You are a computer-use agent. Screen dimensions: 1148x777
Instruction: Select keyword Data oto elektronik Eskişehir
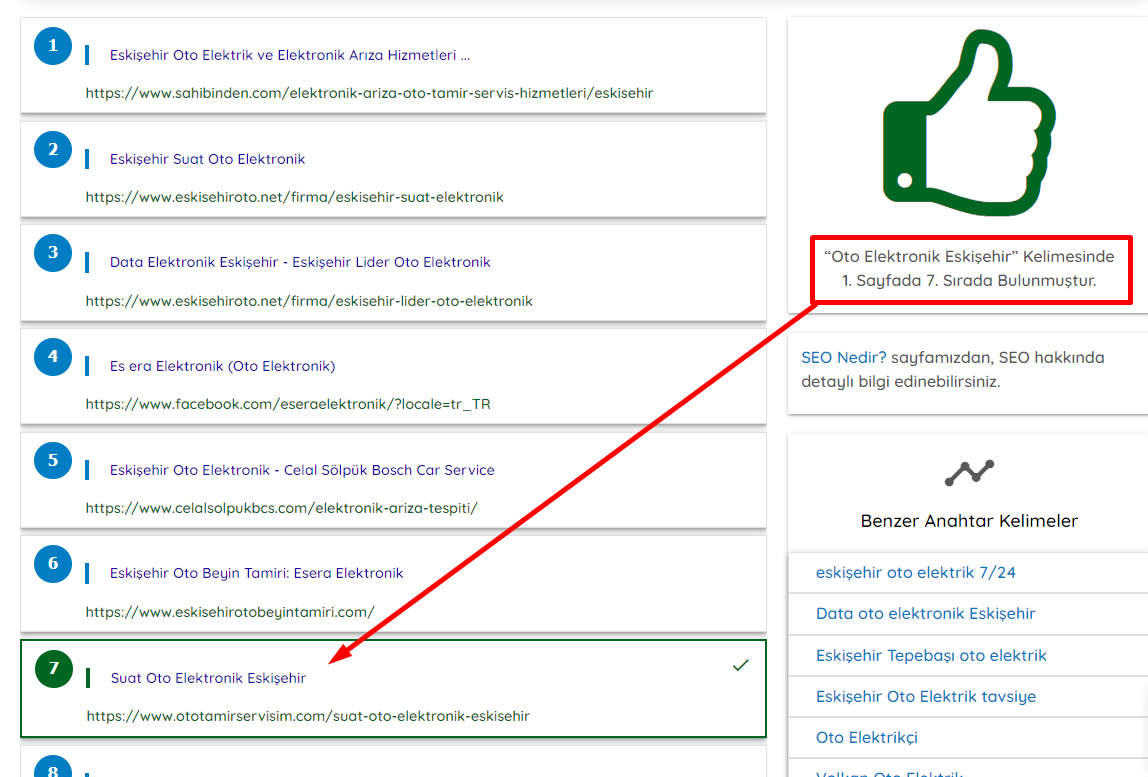[x=925, y=614]
